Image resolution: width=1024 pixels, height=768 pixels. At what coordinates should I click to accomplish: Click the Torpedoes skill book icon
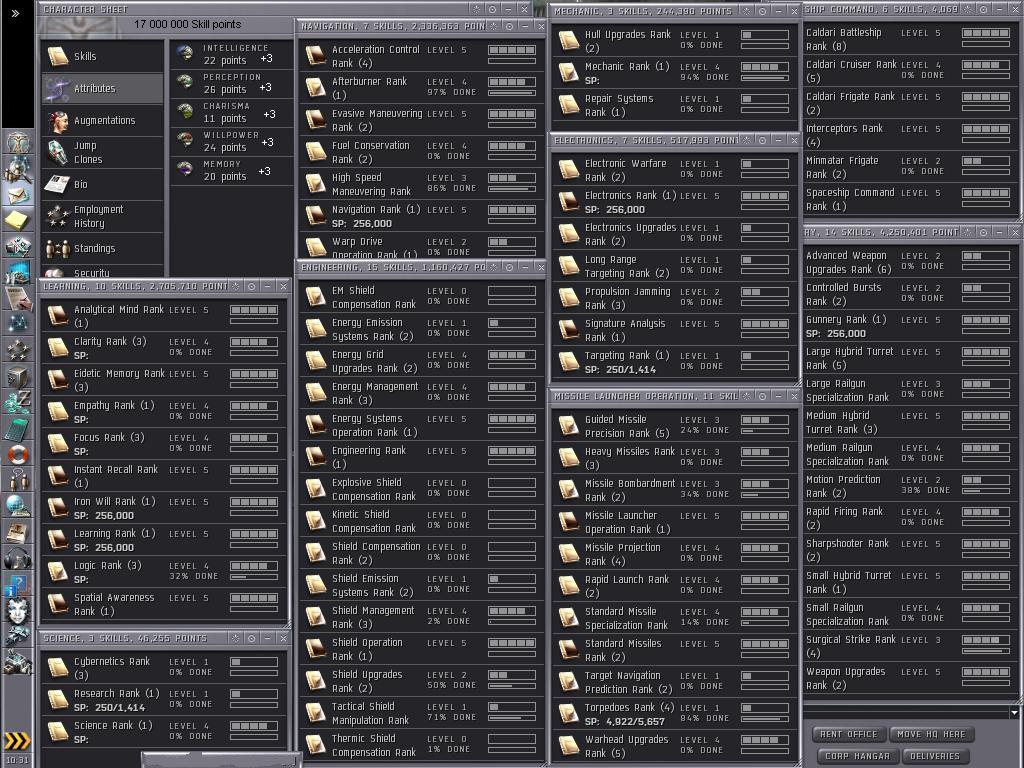coord(569,714)
